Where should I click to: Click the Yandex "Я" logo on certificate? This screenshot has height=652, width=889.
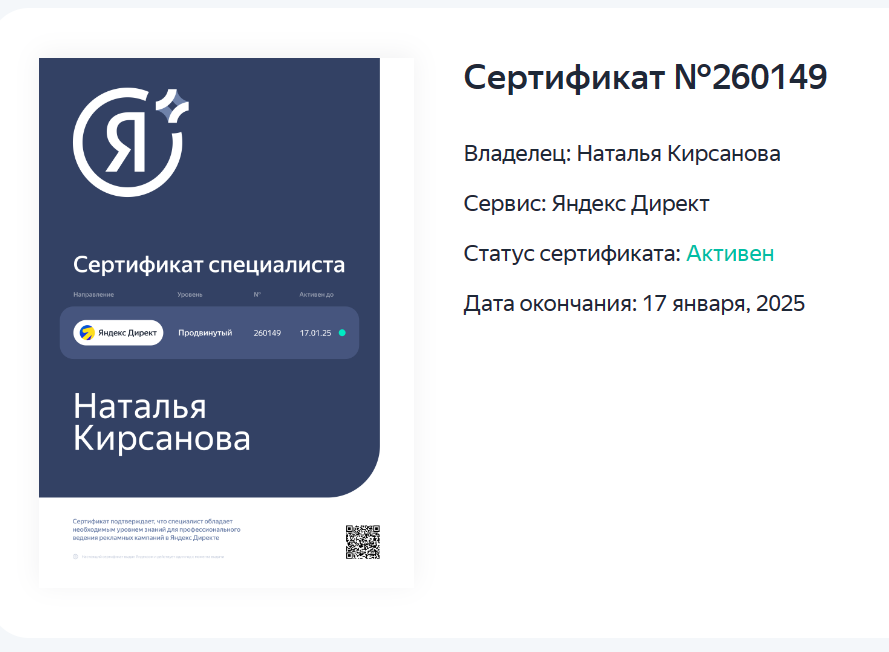pos(127,142)
